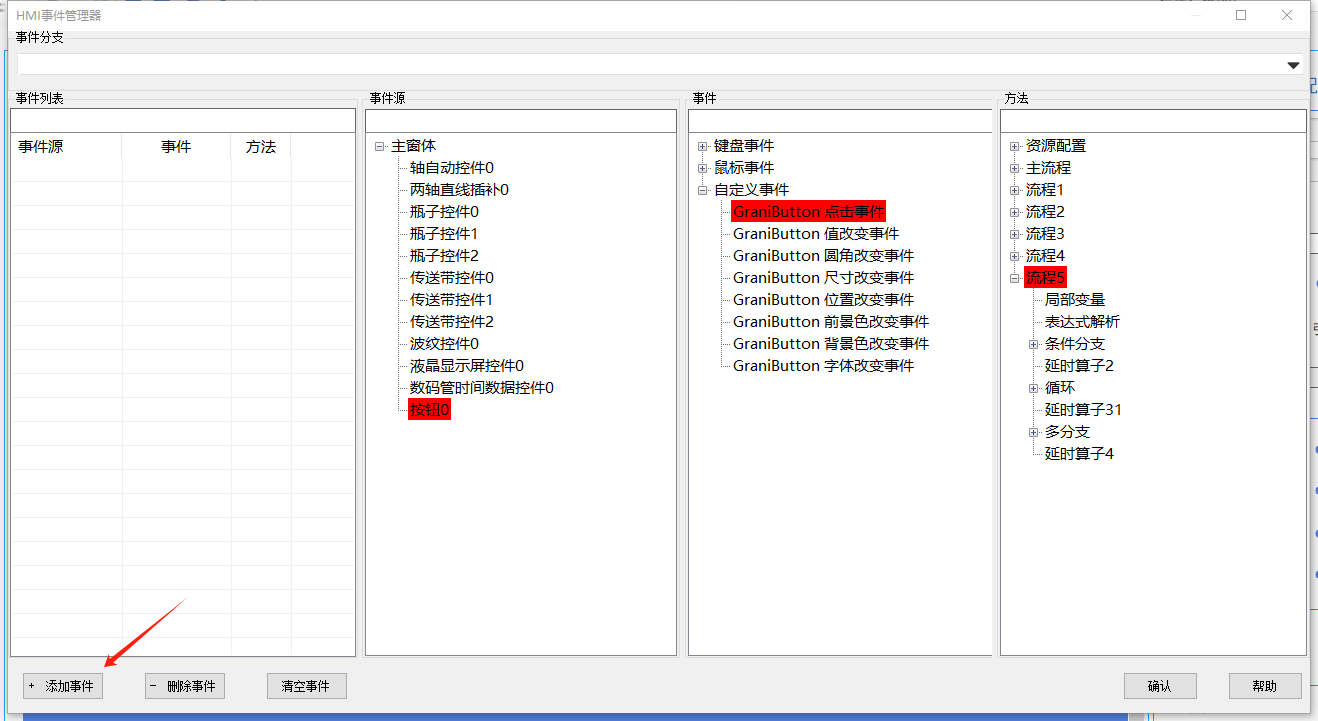This screenshot has height=721, width=1318.
Task: Select GraniButton 前景色改变事件
Action: click(831, 322)
